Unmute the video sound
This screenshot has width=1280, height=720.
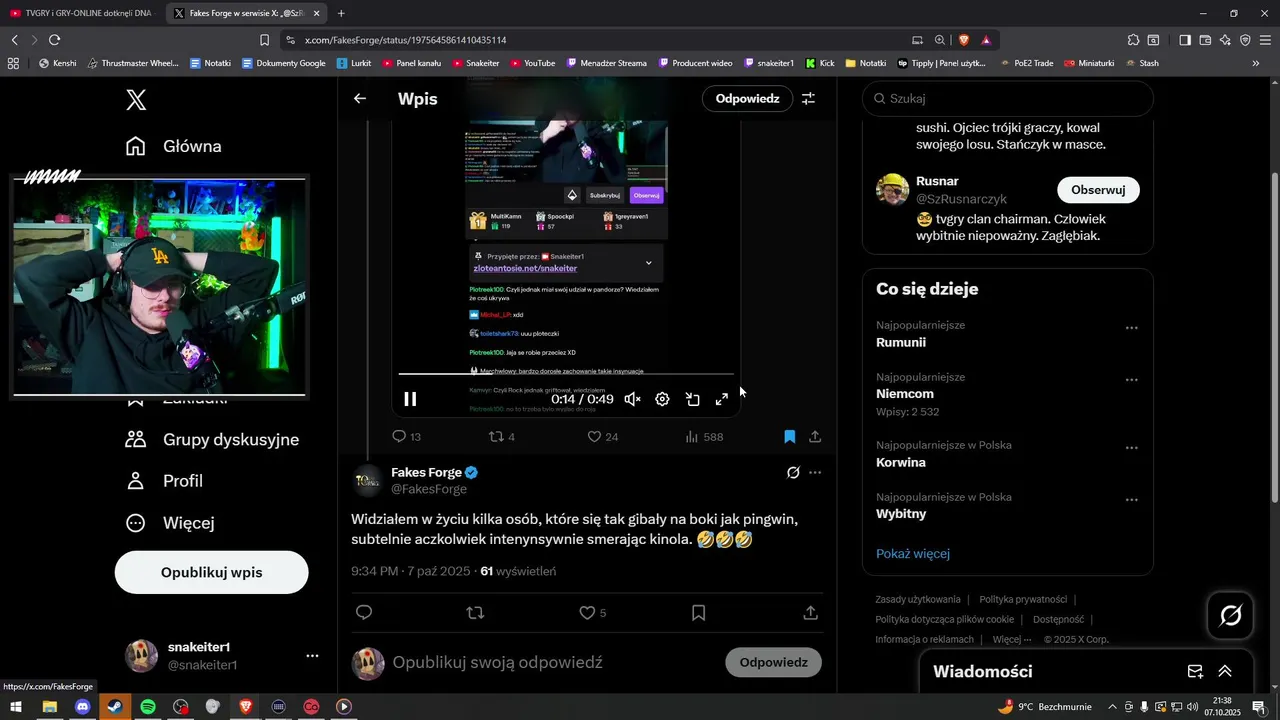coord(632,399)
